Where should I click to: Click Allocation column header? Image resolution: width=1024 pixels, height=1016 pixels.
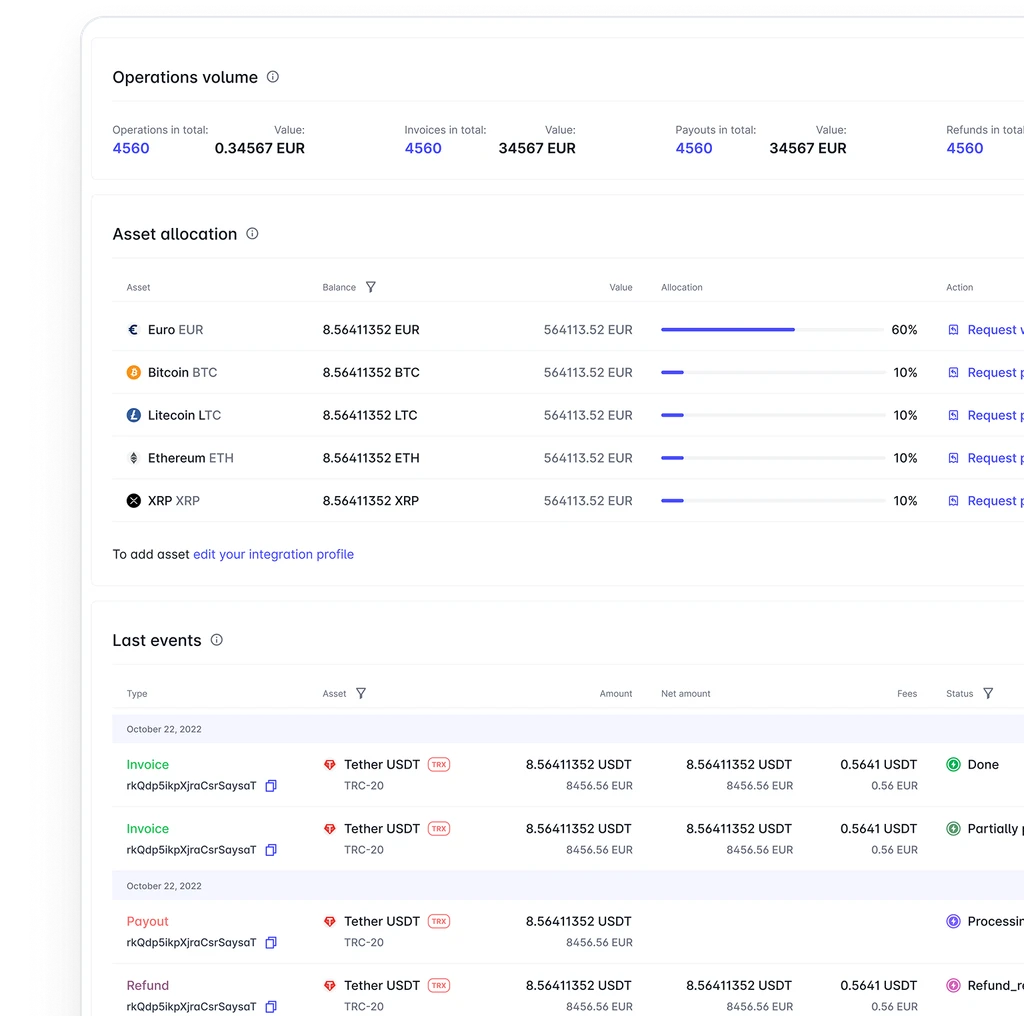[x=682, y=287]
